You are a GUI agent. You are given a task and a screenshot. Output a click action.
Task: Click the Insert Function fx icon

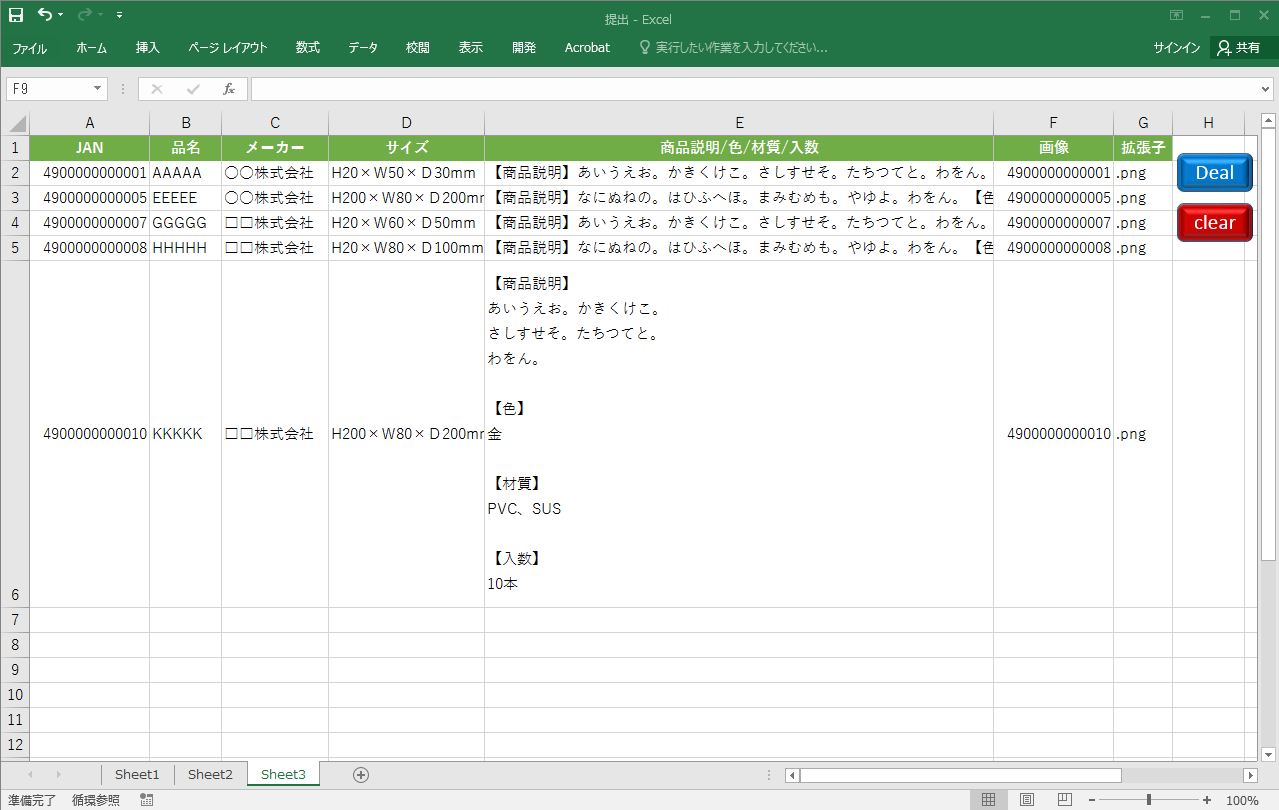click(228, 89)
